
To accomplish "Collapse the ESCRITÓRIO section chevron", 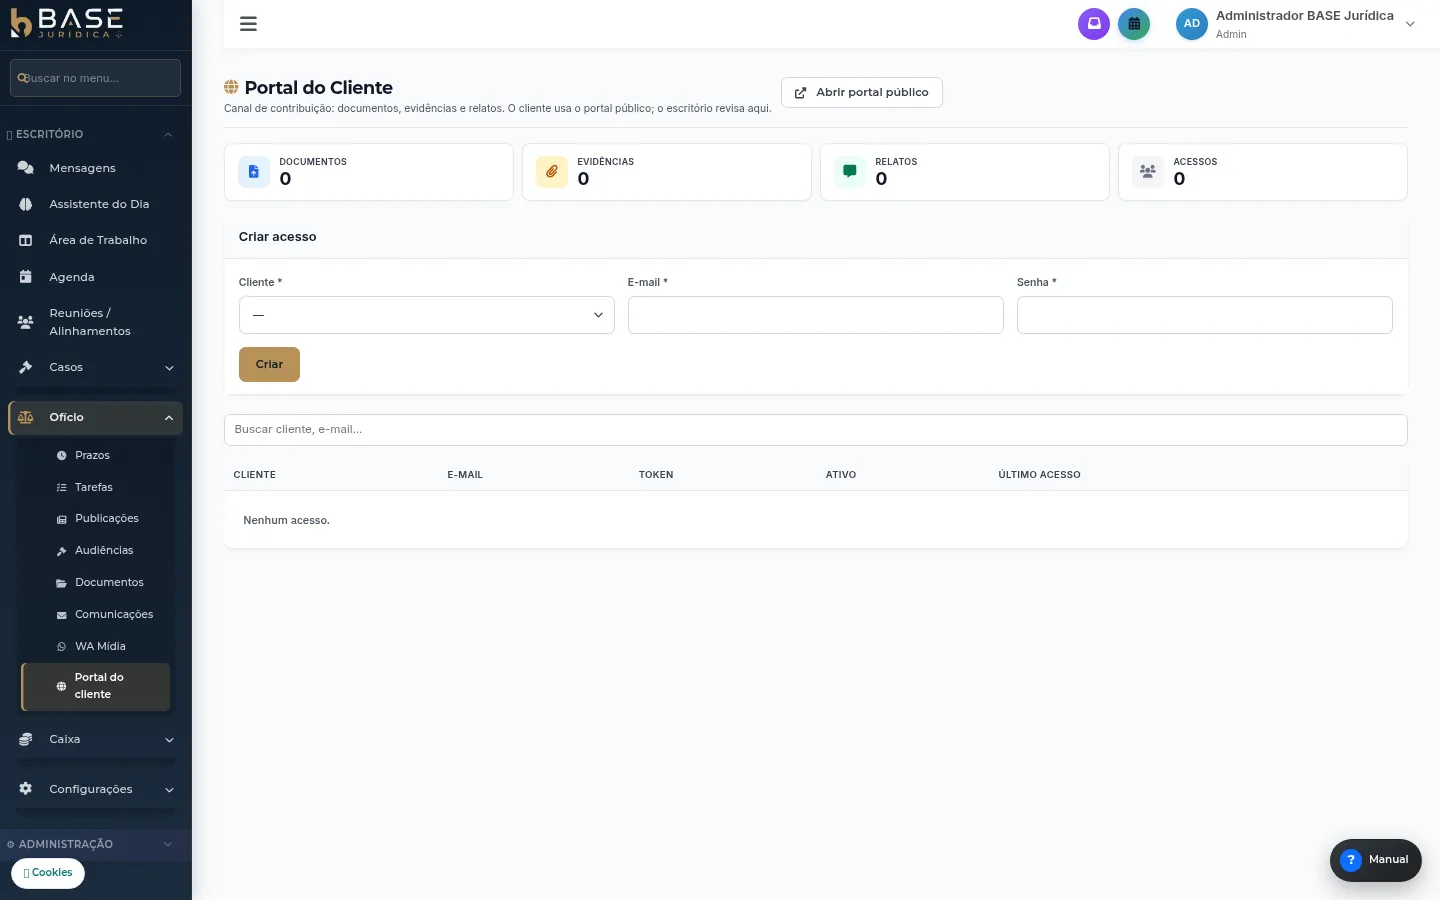I will (168, 134).
